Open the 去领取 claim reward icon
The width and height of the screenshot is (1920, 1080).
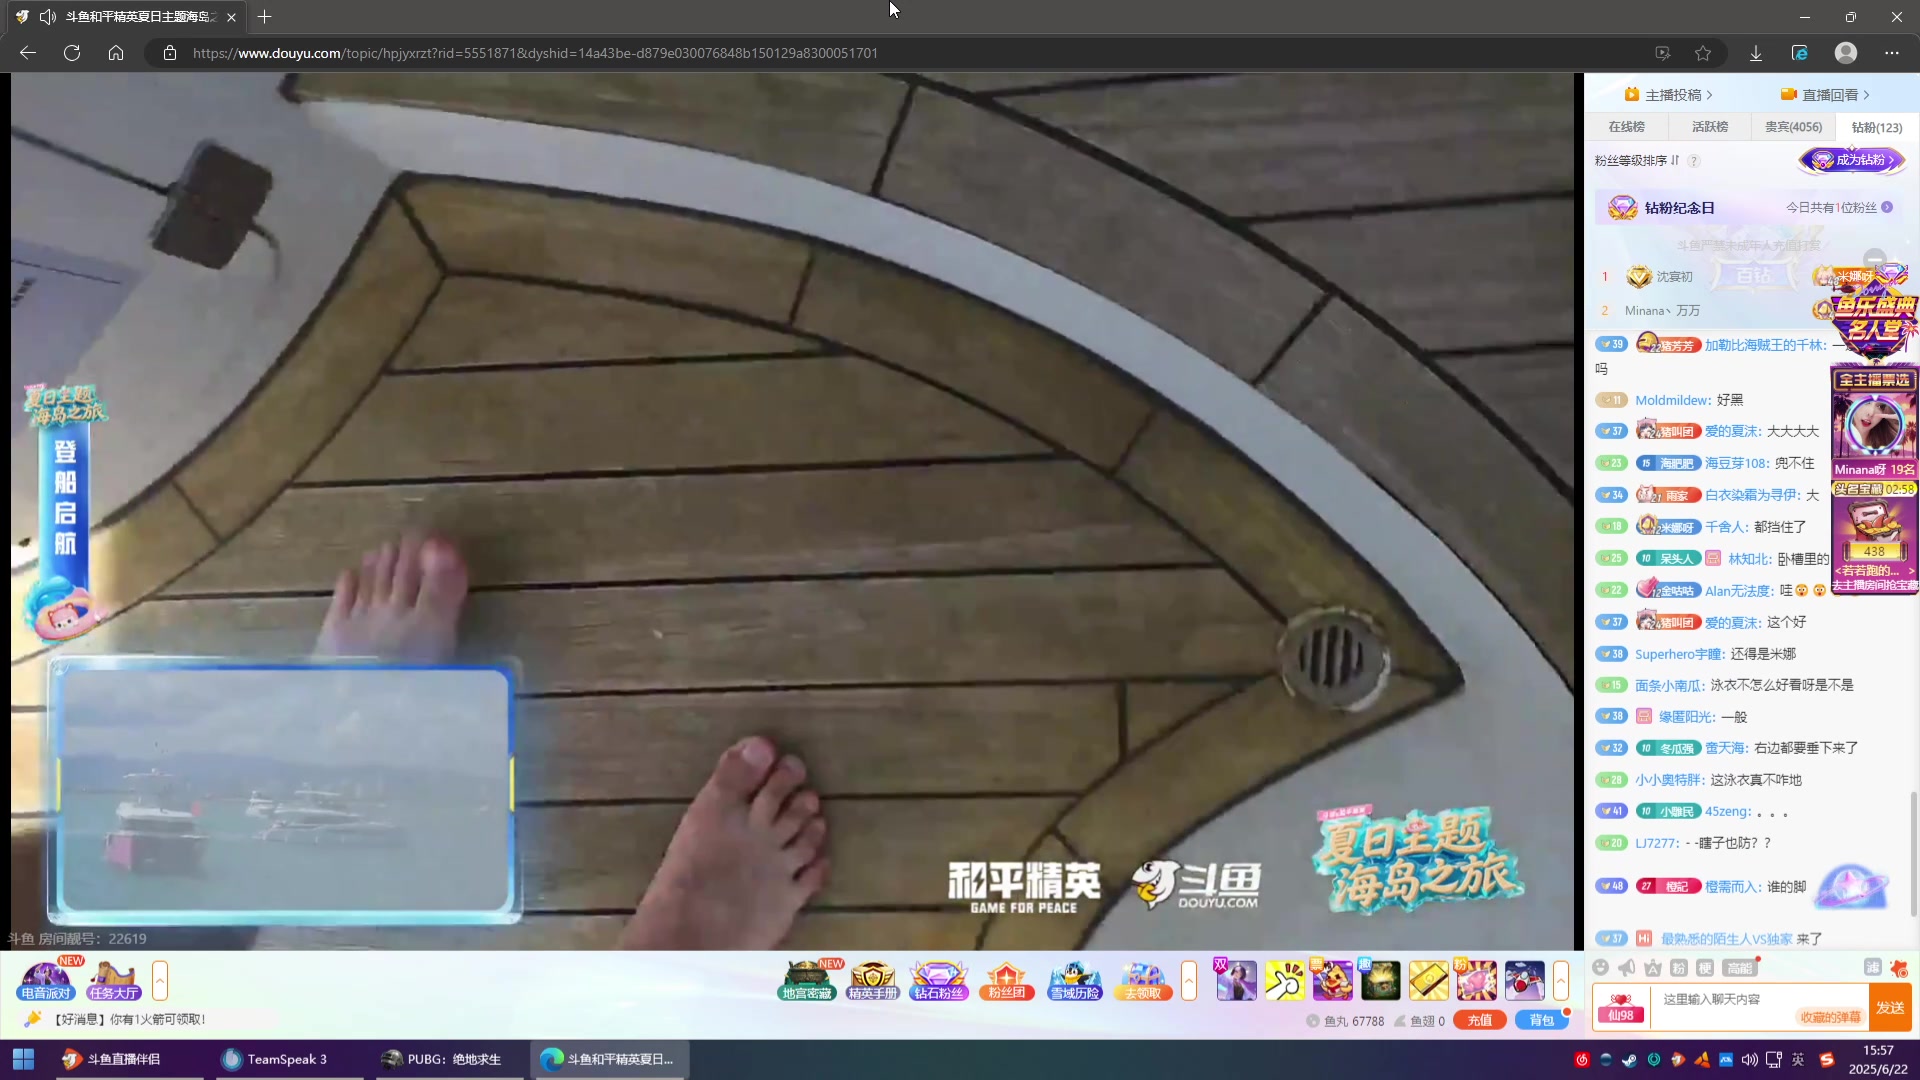coord(1142,980)
